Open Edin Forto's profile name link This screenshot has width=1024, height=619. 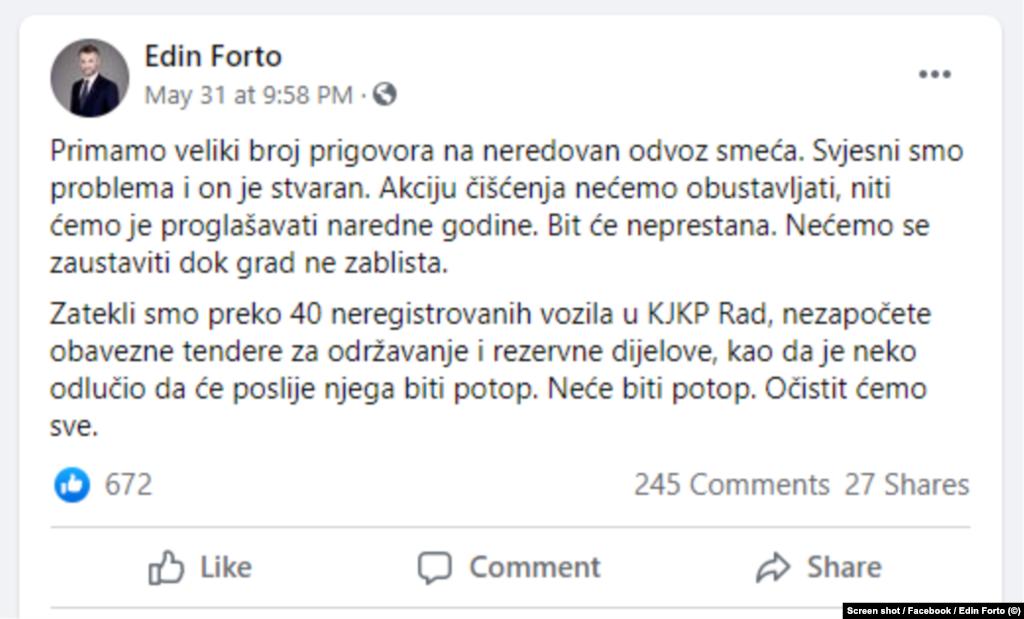(x=212, y=56)
